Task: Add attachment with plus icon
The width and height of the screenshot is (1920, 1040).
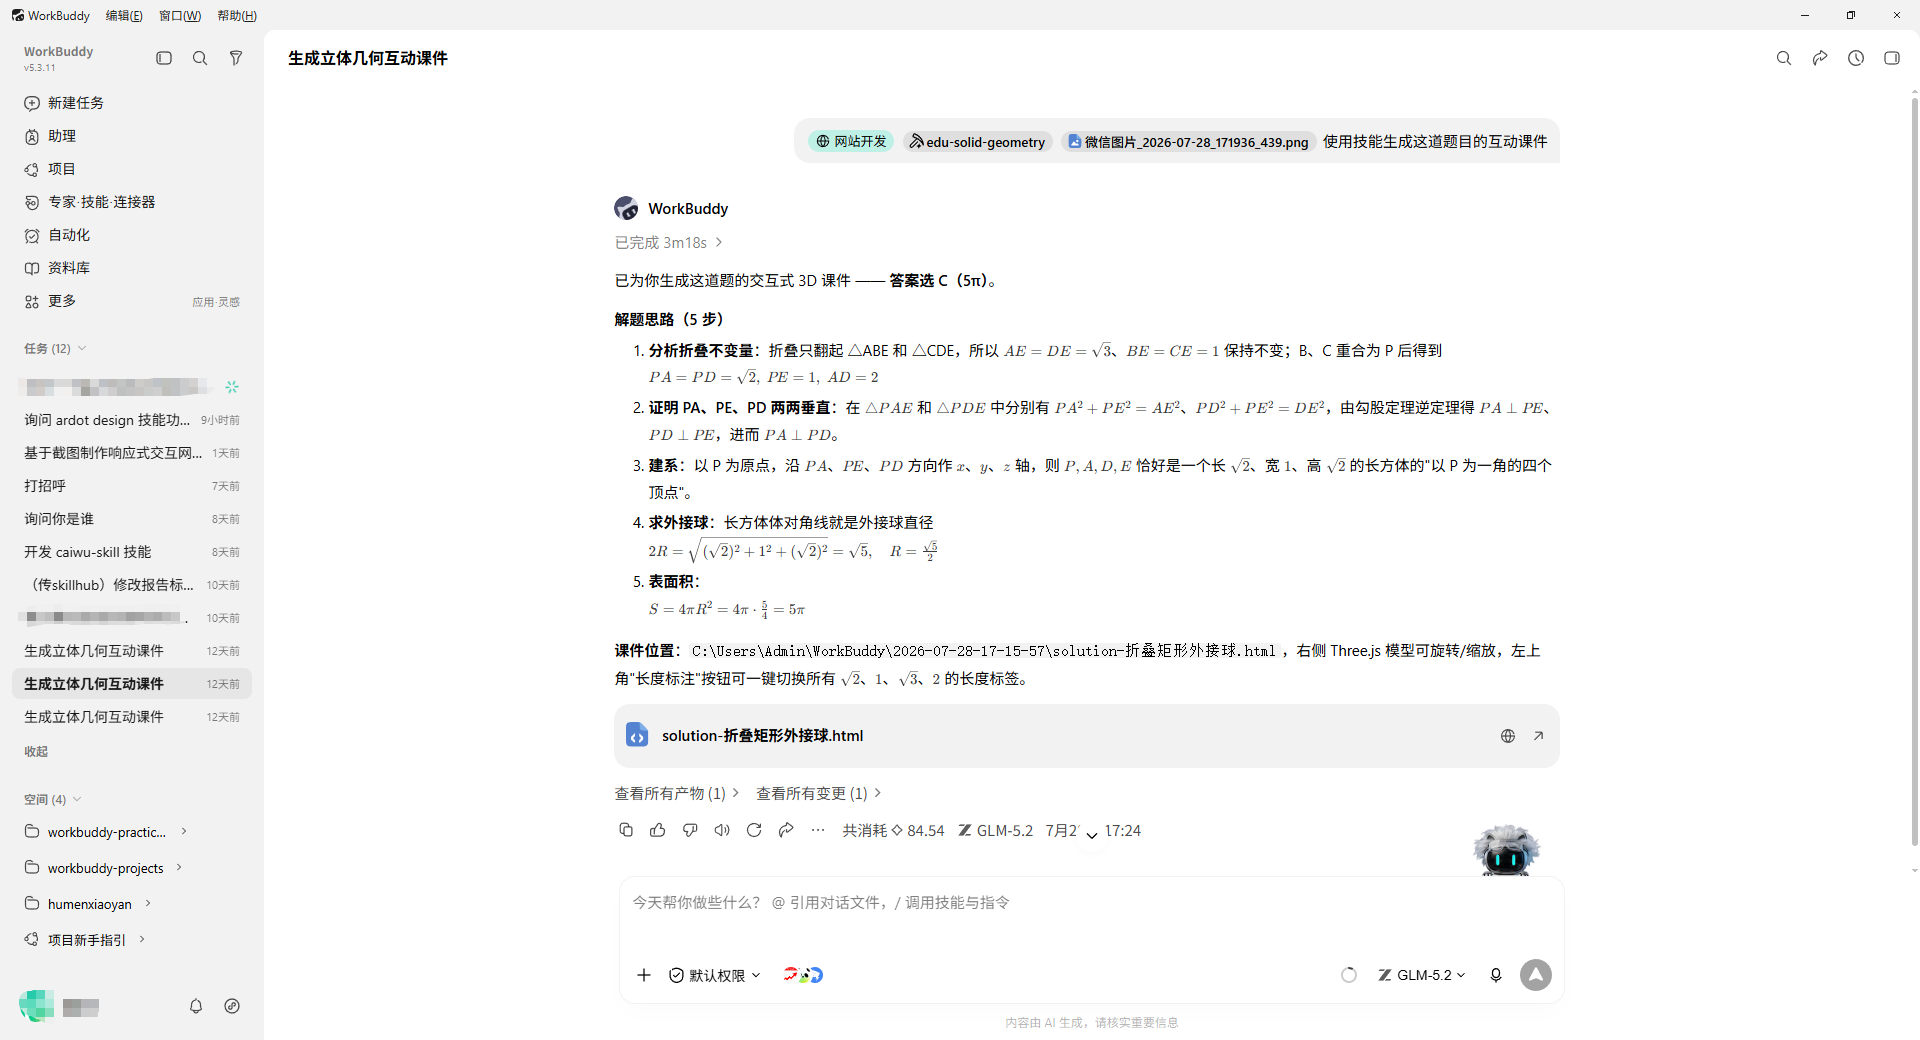Action: pos(644,975)
